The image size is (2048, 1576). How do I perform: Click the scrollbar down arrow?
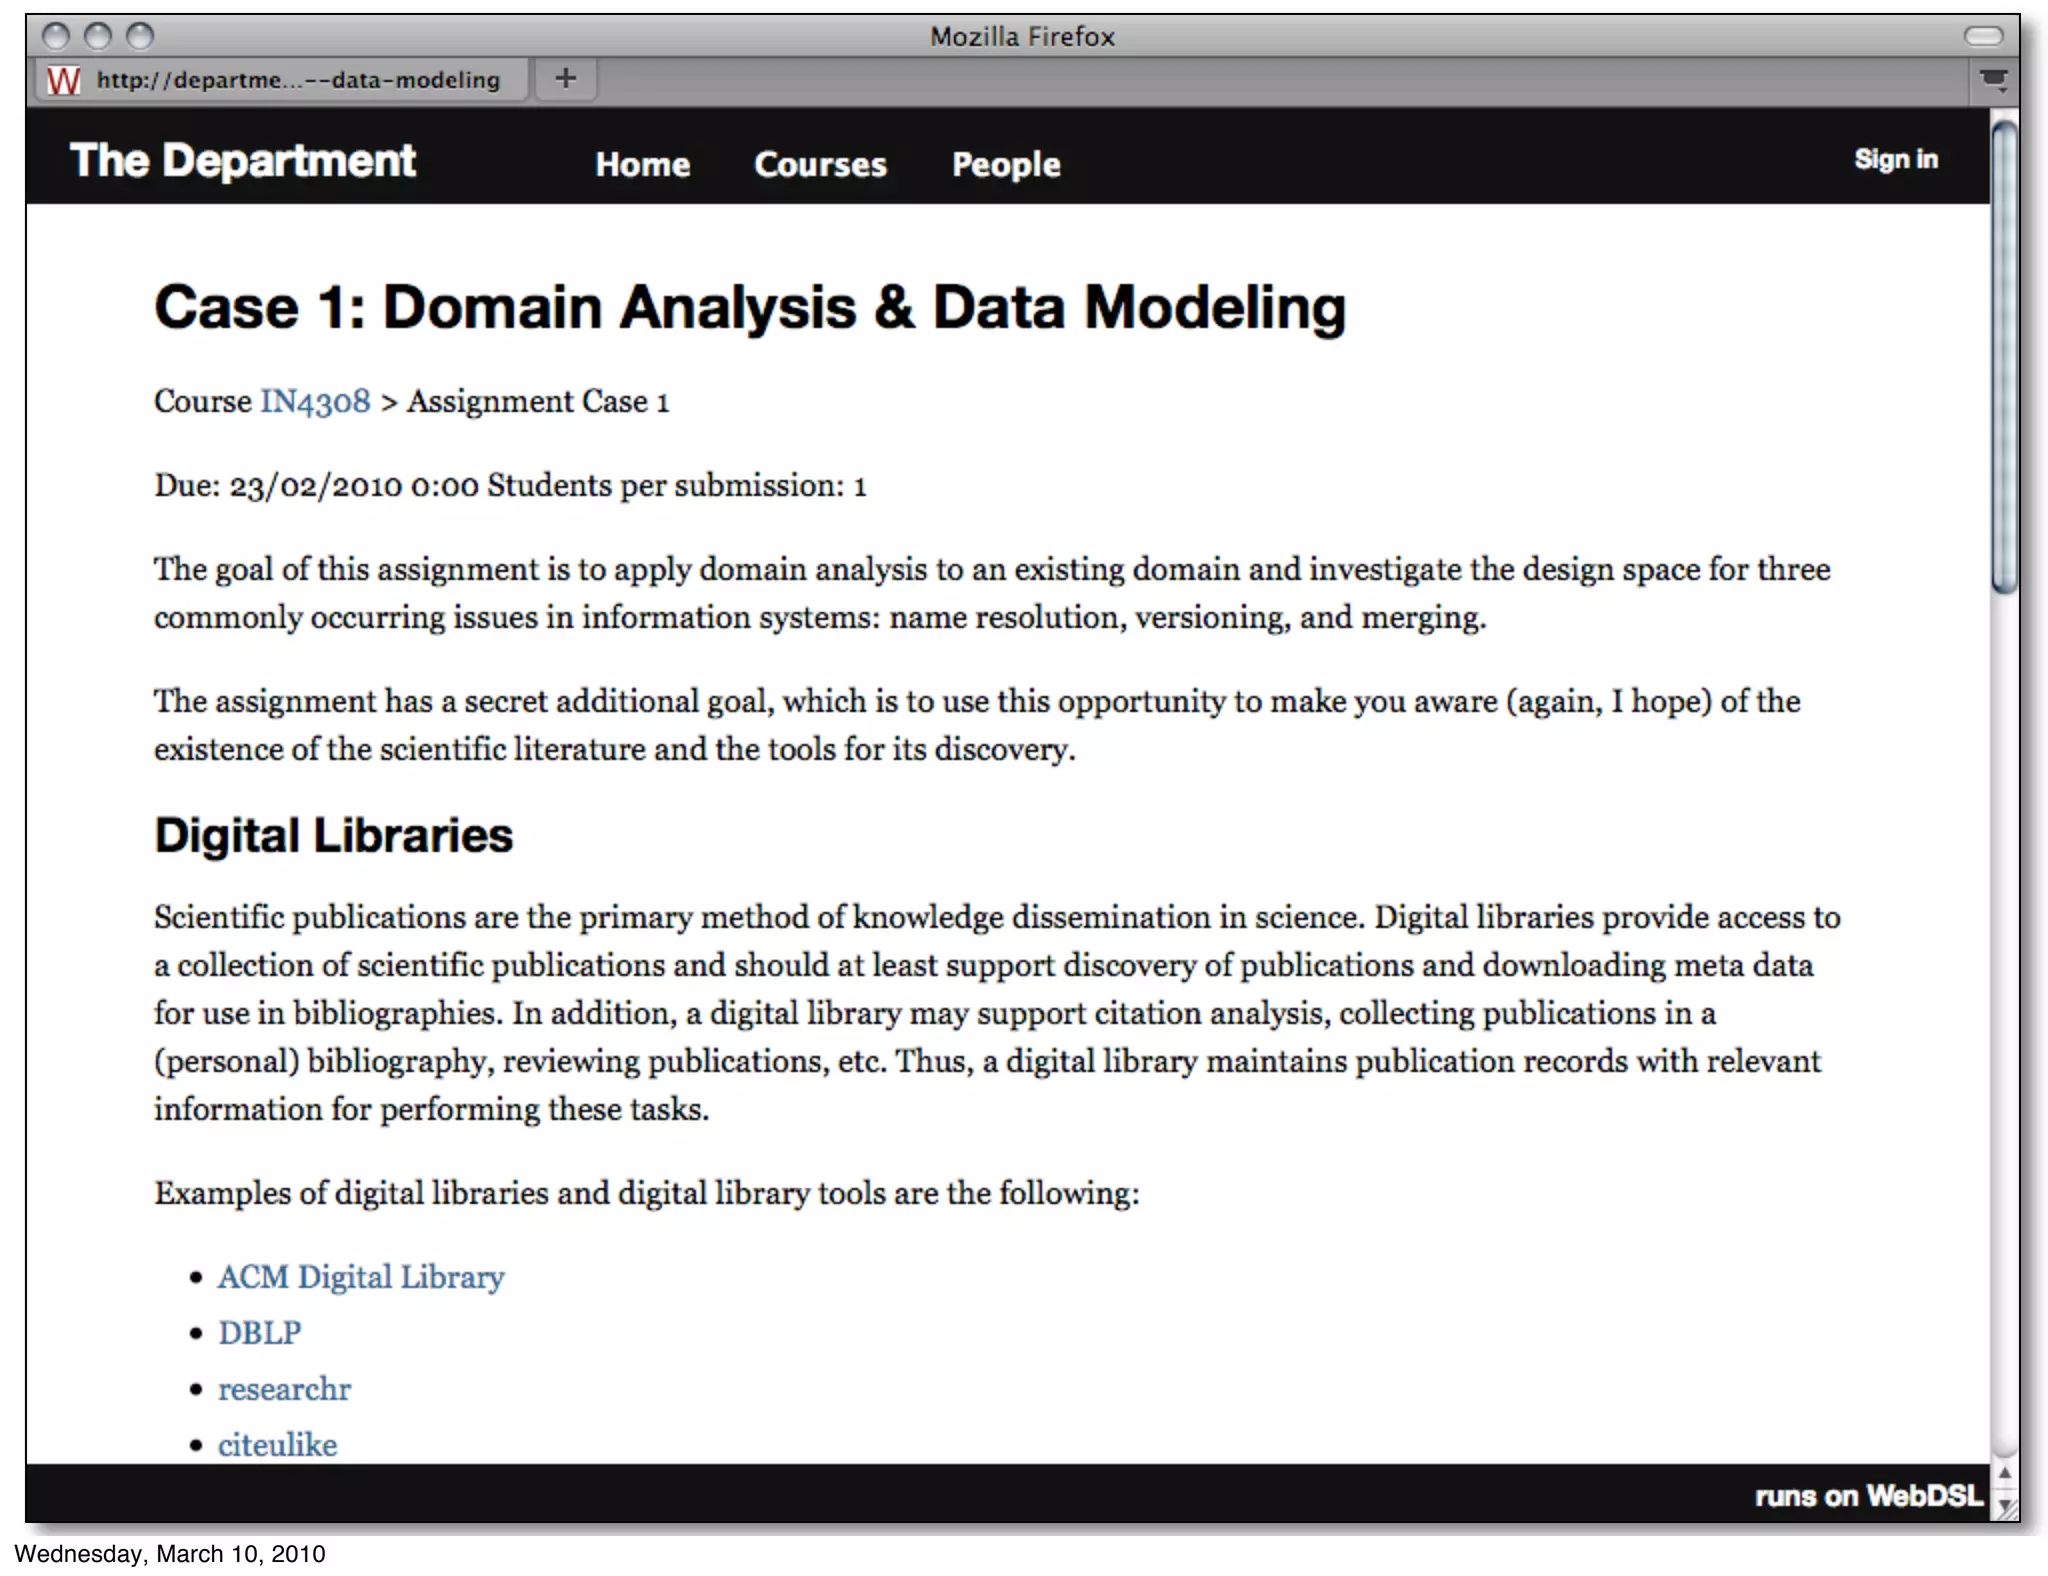click(x=2004, y=1505)
